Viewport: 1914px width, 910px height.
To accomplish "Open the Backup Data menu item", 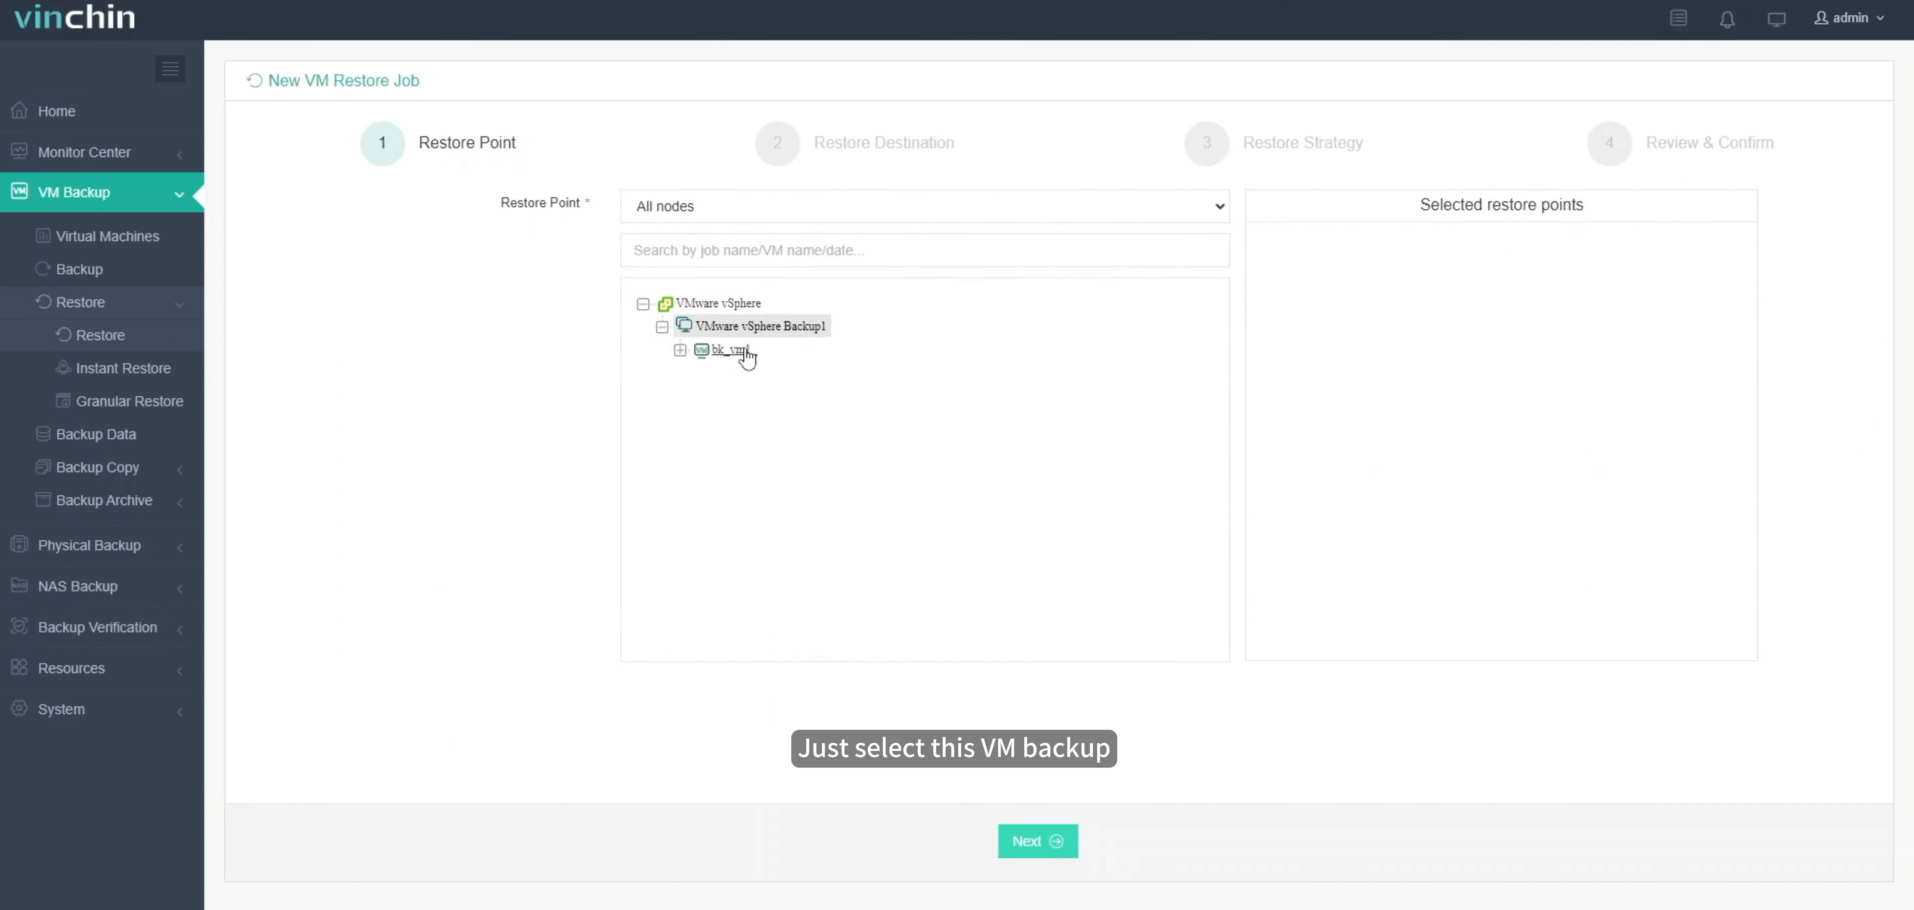I will click(x=96, y=434).
